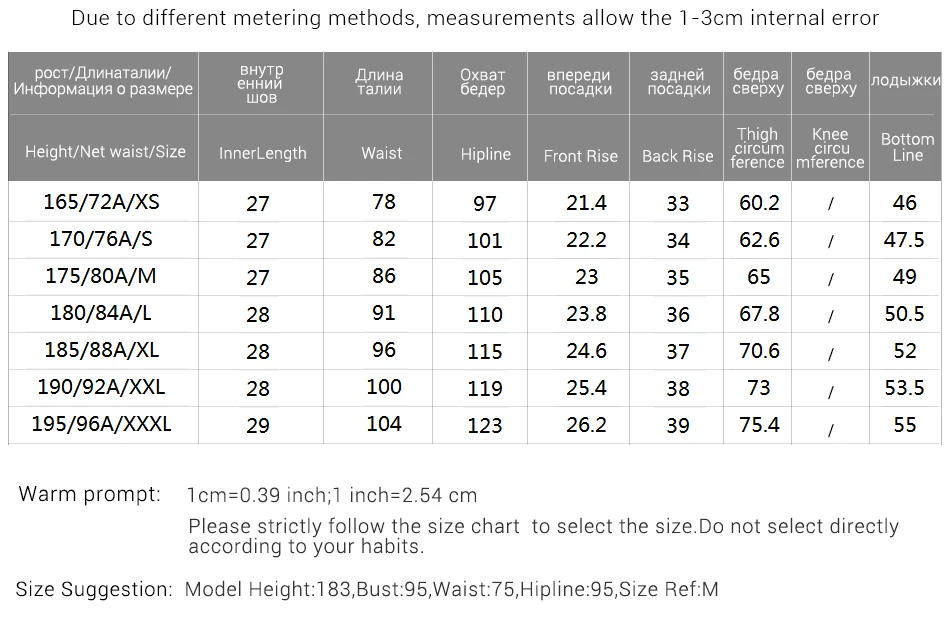
Task: Click the Back Rise header cell
Action: pyautogui.click(x=677, y=156)
